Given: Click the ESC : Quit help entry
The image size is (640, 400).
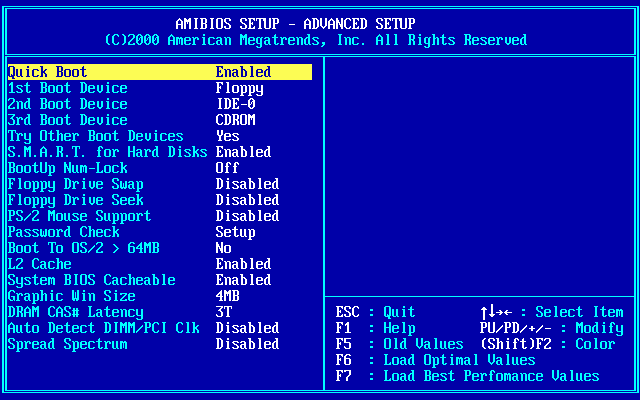Looking at the screenshot, I should click(x=376, y=312).
